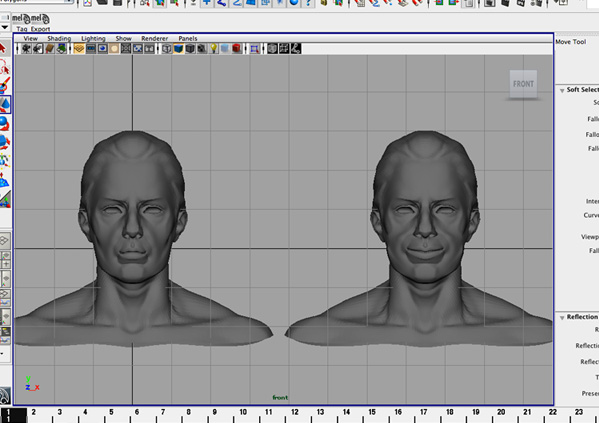Open the Shading menu
Image resolution: width=599 pixels, height=423 pixels.
pos(59,38)
